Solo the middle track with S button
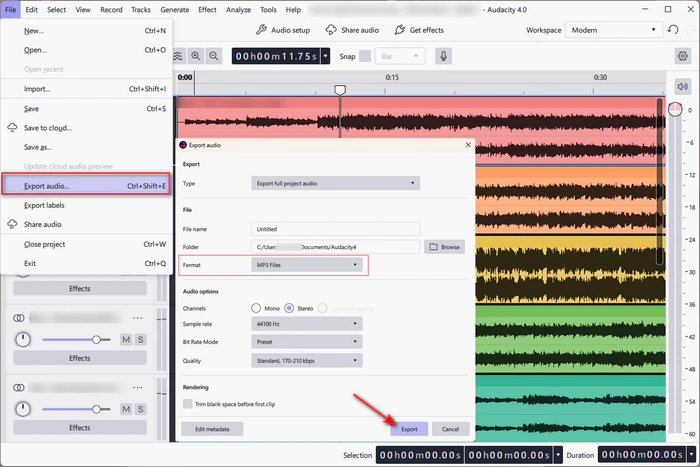The height and width of the screenshot is (467, 700). click(x=141, y=340)
